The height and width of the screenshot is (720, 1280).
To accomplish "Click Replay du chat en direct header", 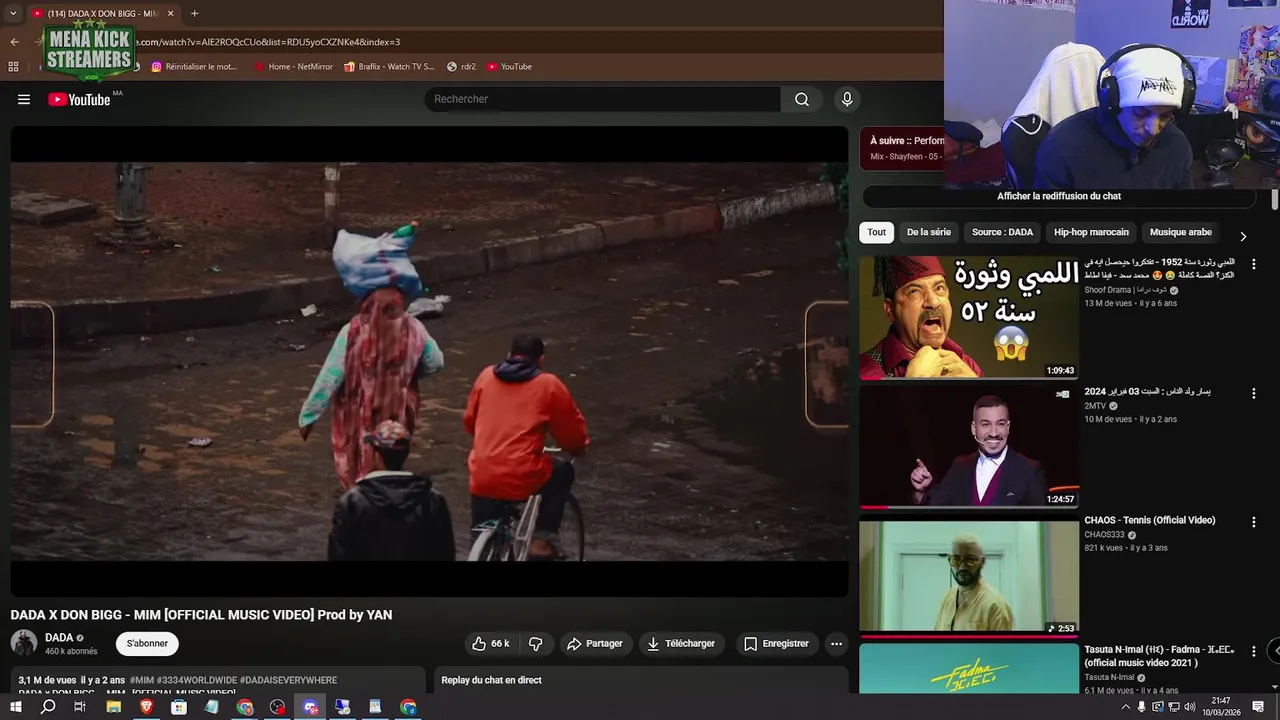I will [x=491, y=680].
